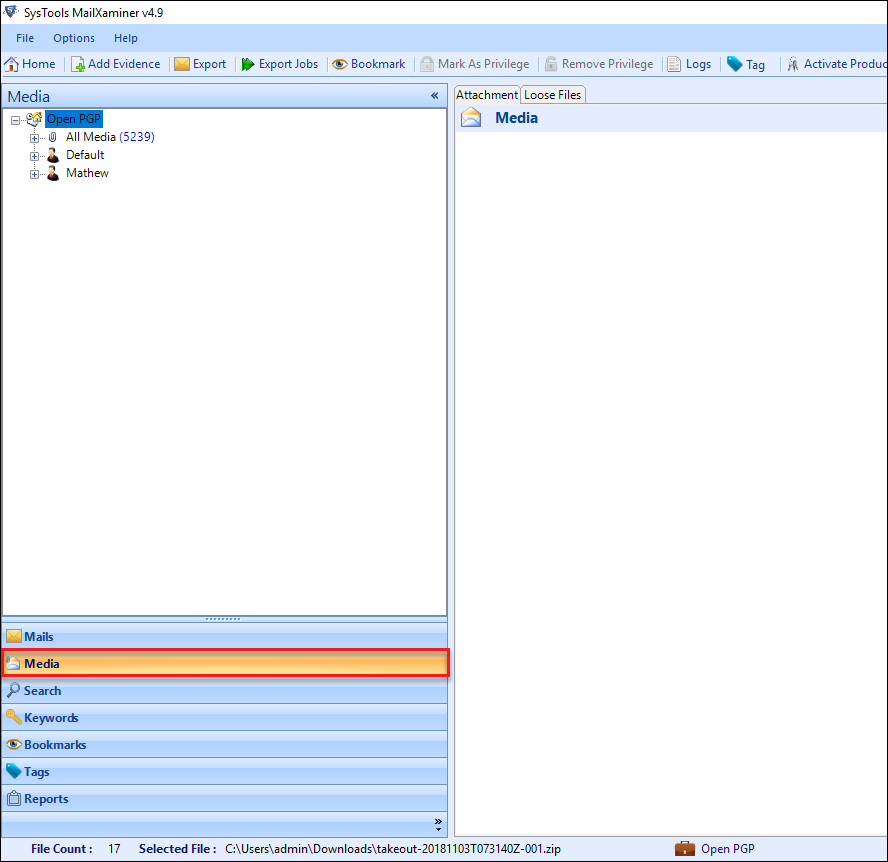Click the Search magnifier icon in sidebar
The image size is (888, 862).
pyautogui.click(x=13, y=690)
